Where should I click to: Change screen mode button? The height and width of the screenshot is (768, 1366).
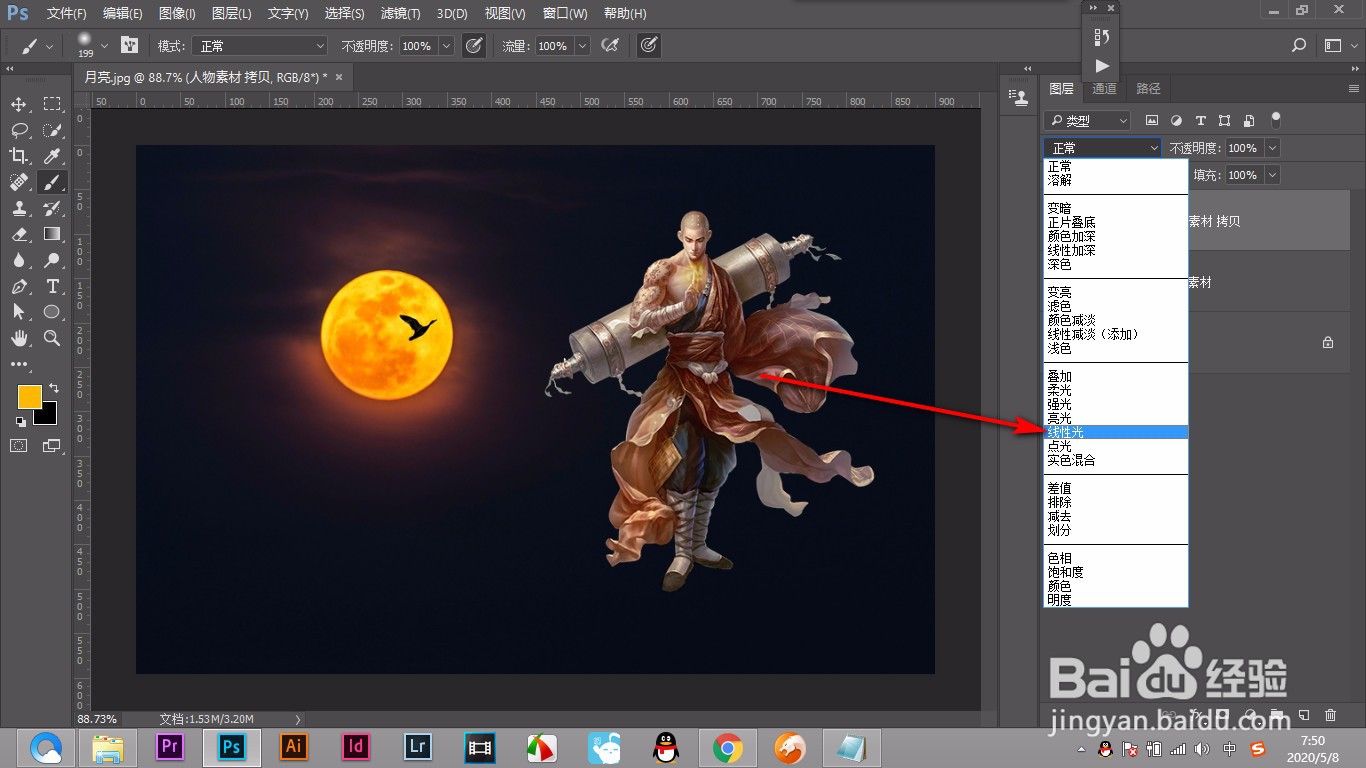coord(52,446)
